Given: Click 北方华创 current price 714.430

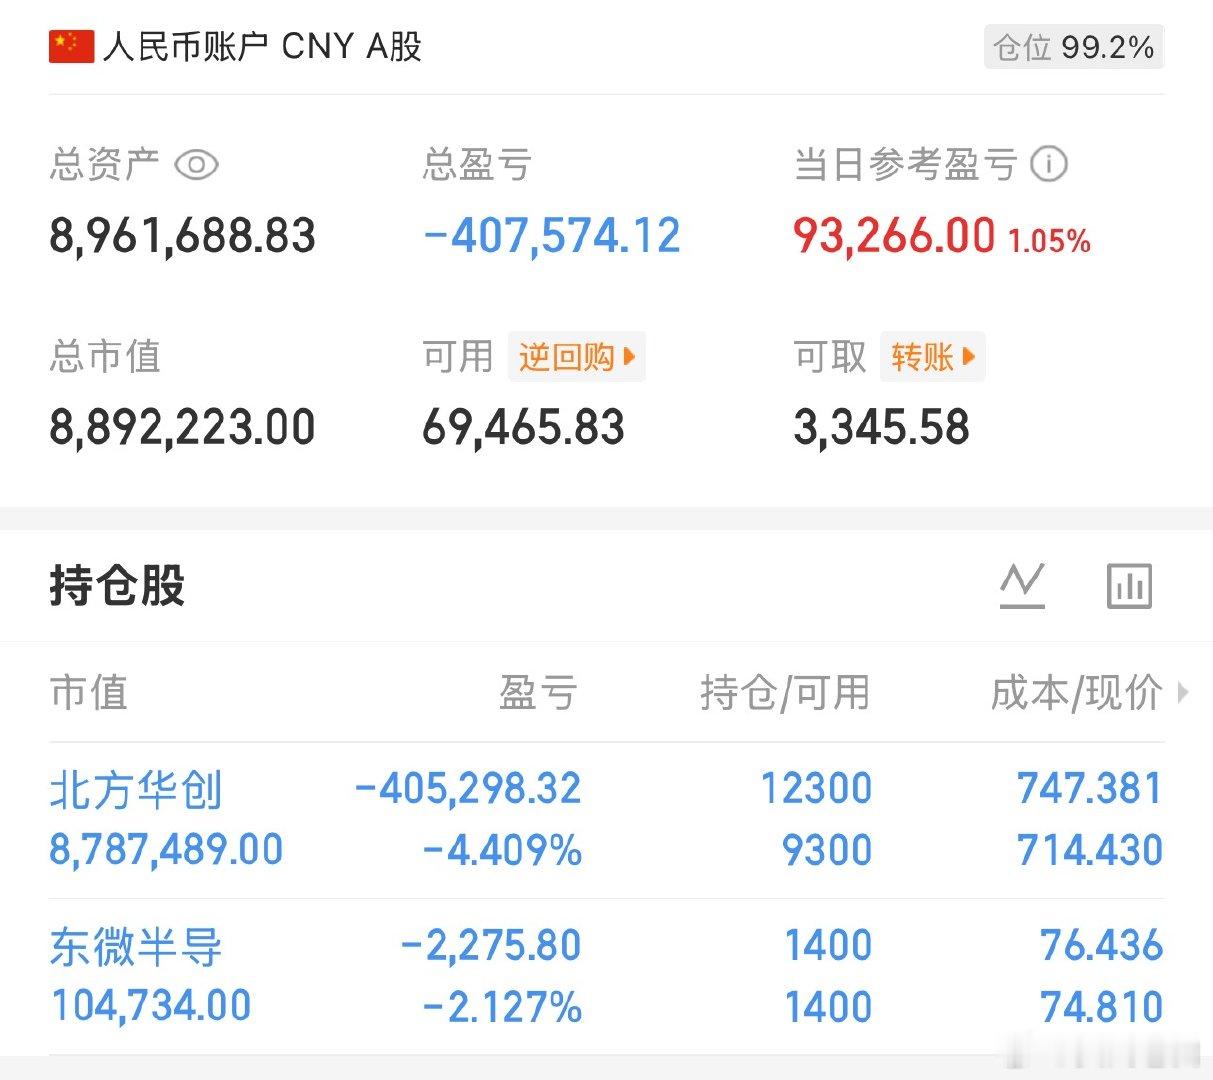Looking at the screenshot, I should pos(1090,851).
